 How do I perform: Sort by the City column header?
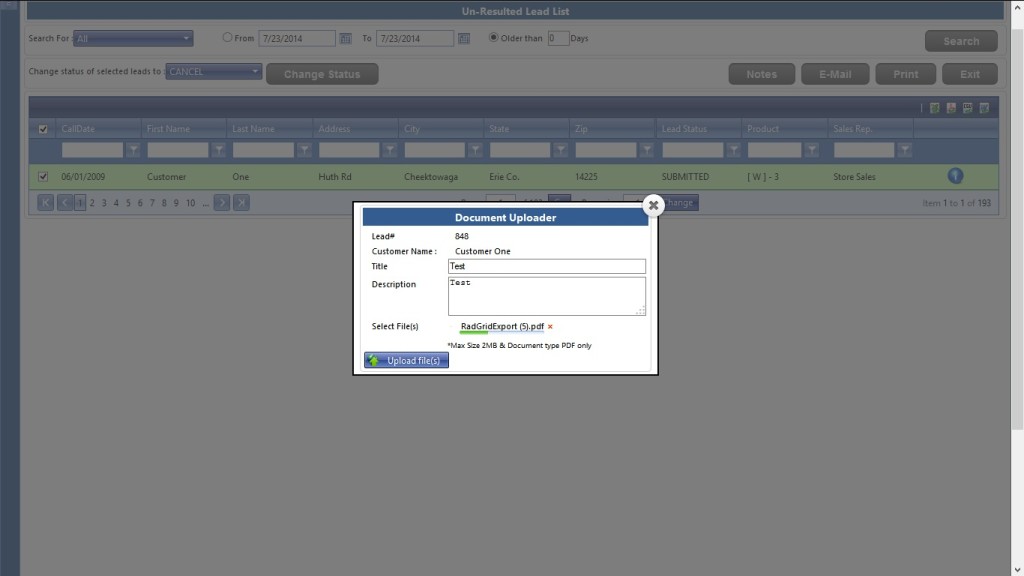coord(412,129)
